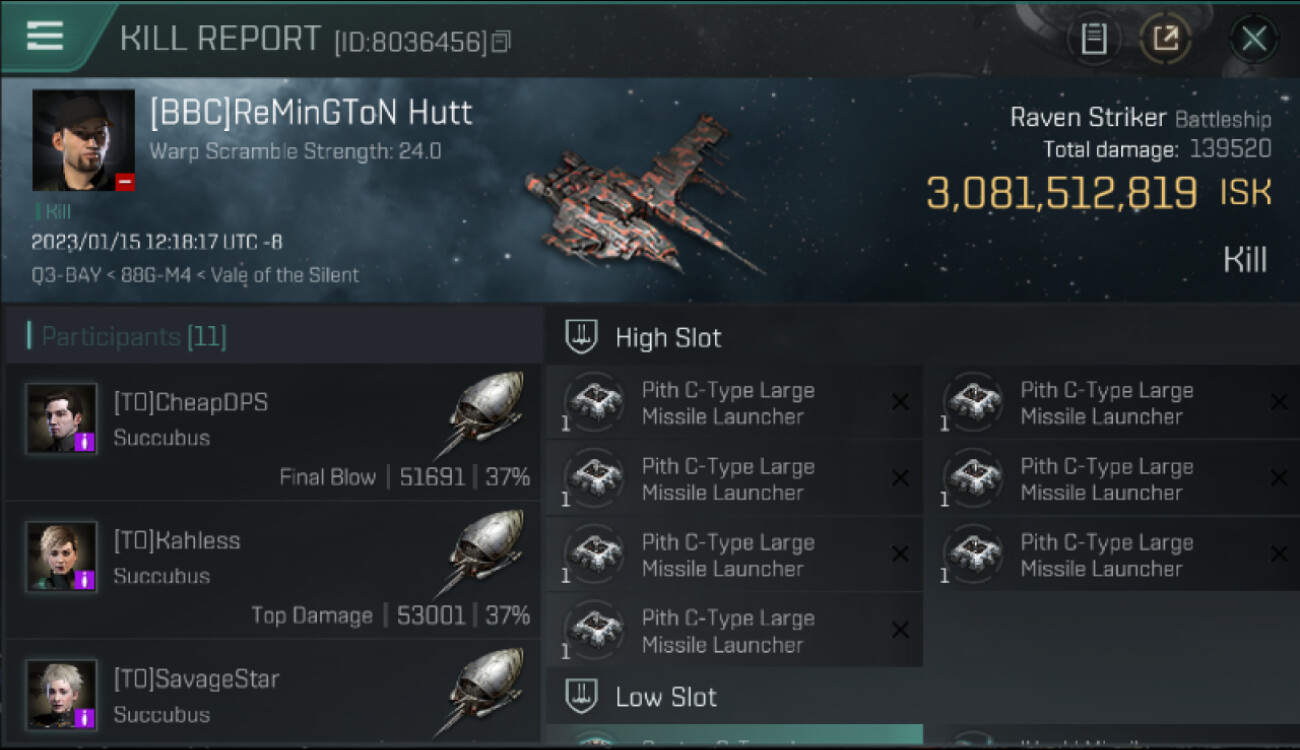The image size is (1300, 750).
Task: Click the share export icon
Action: (1165, 40)
